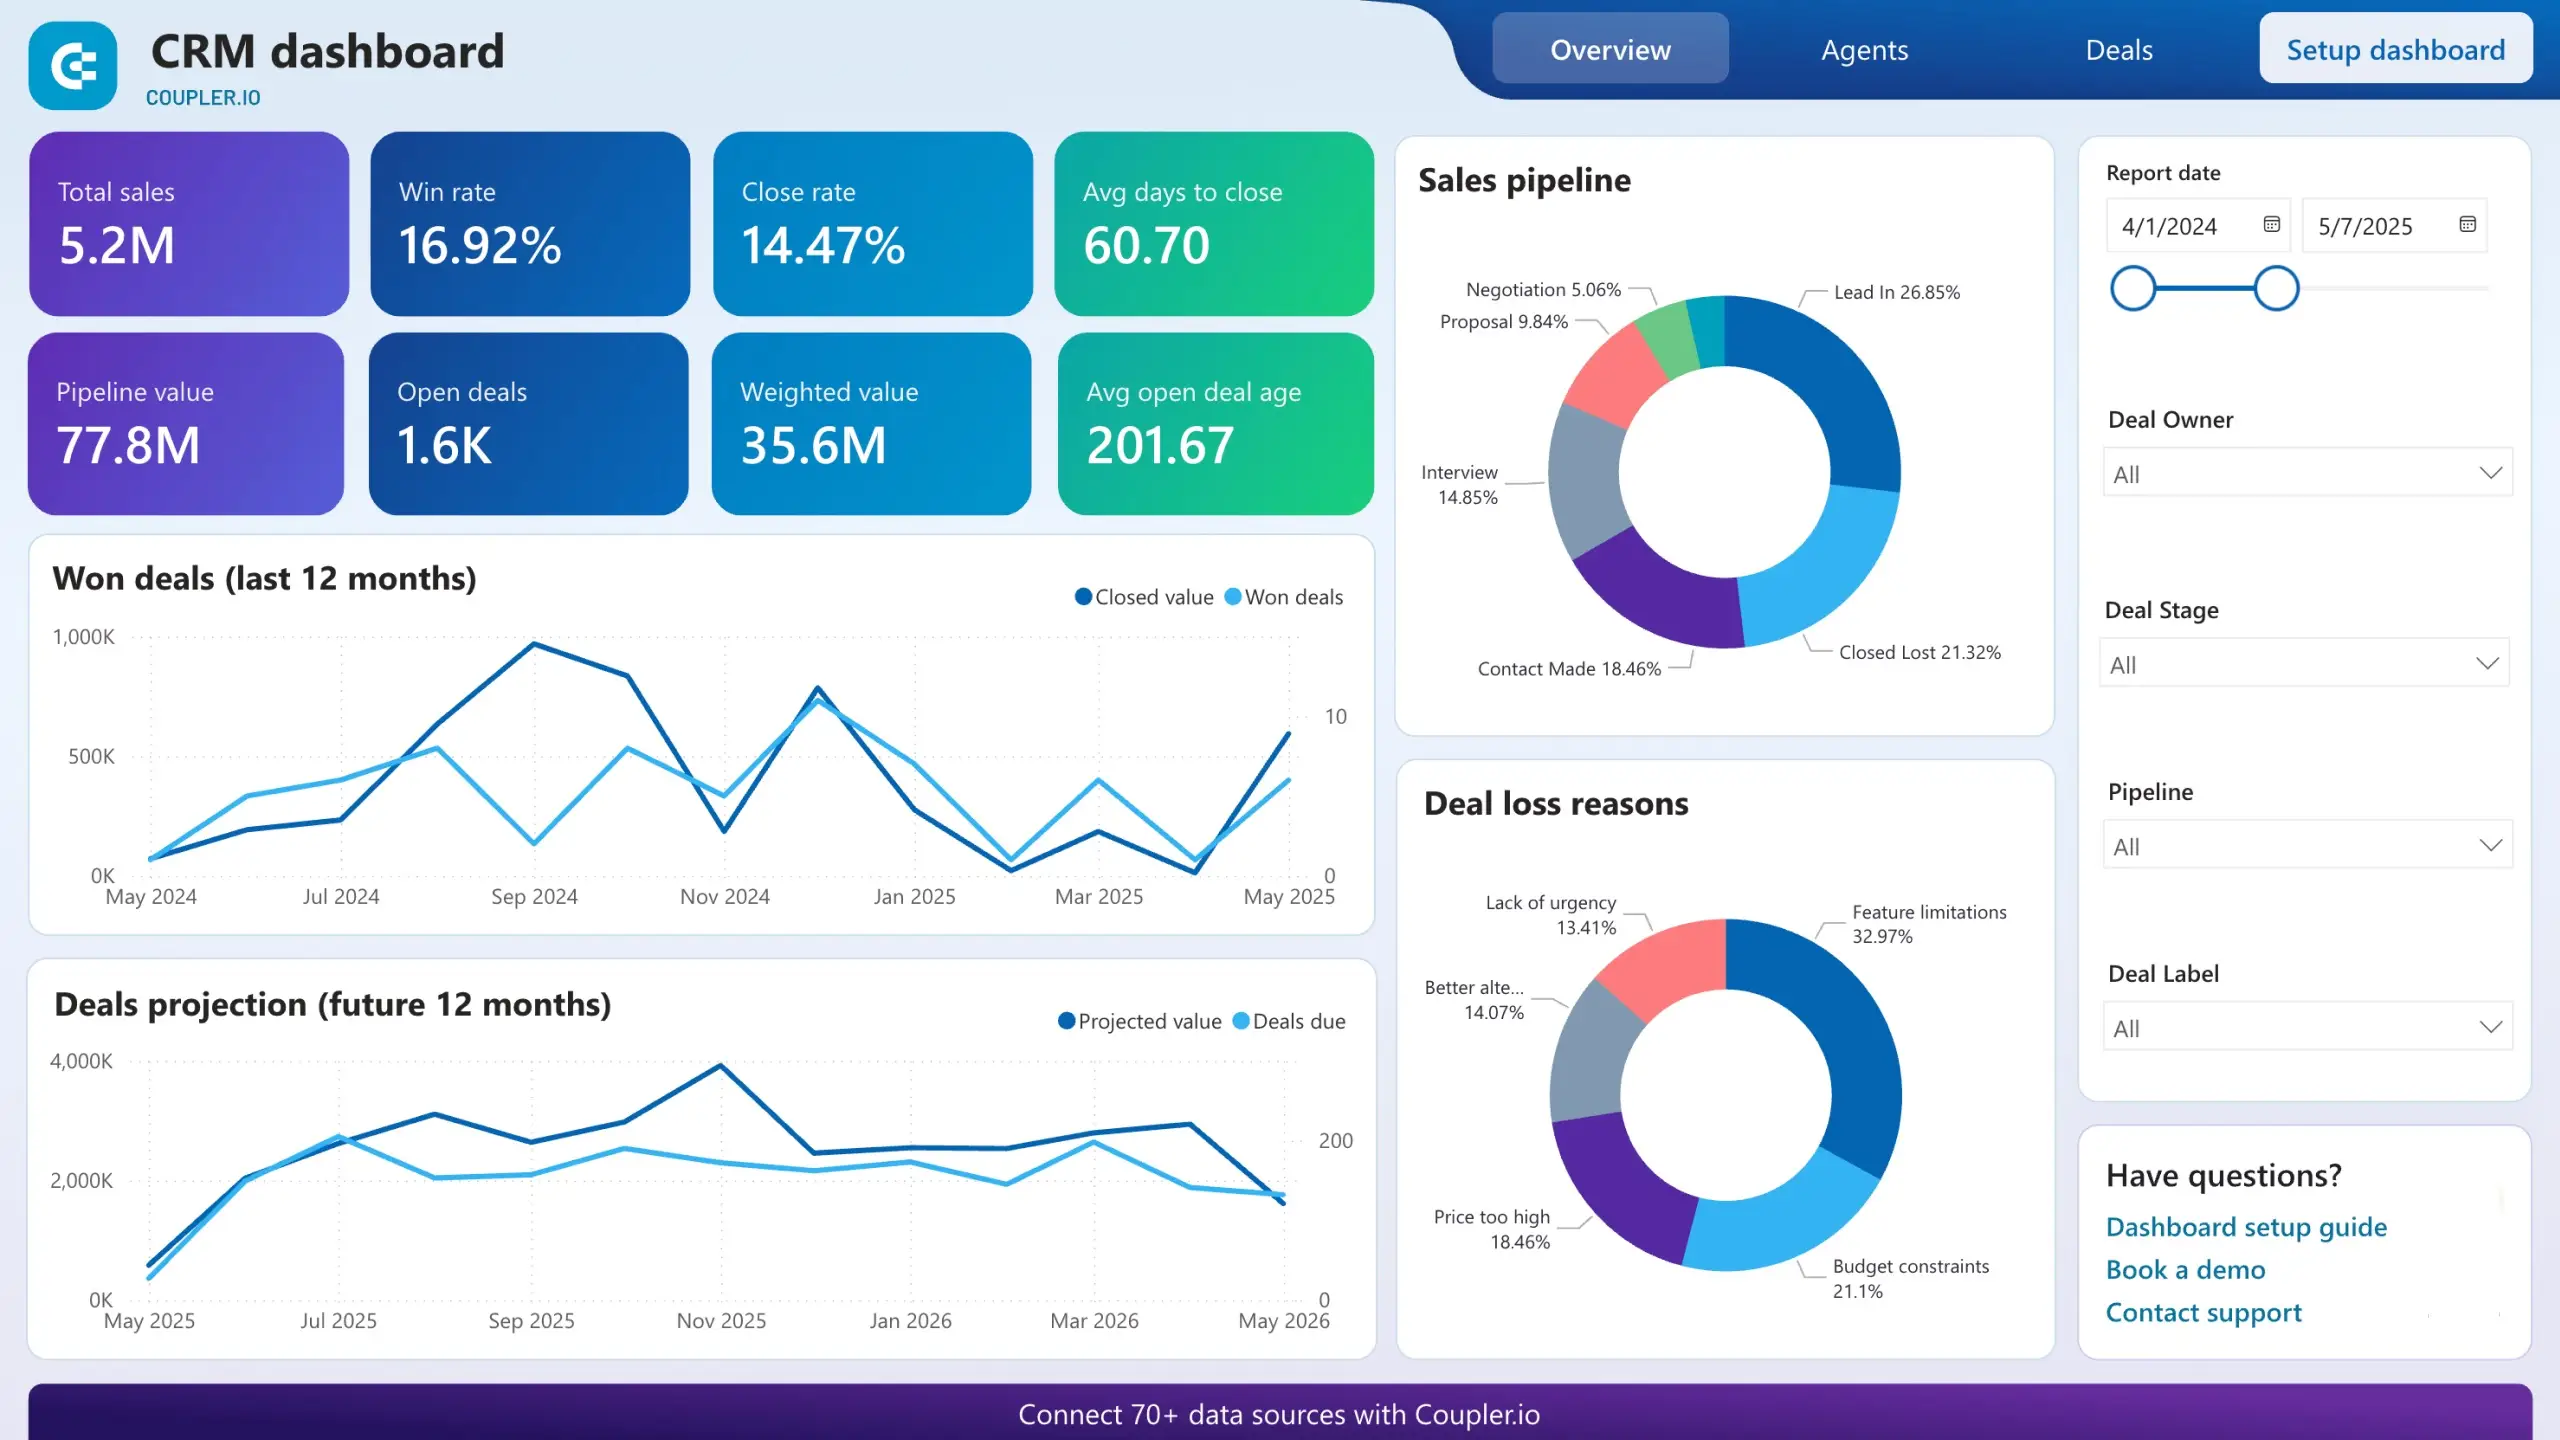Toggle the Closed value legend series
2560x1440 pixels.
click(1144, 596)
